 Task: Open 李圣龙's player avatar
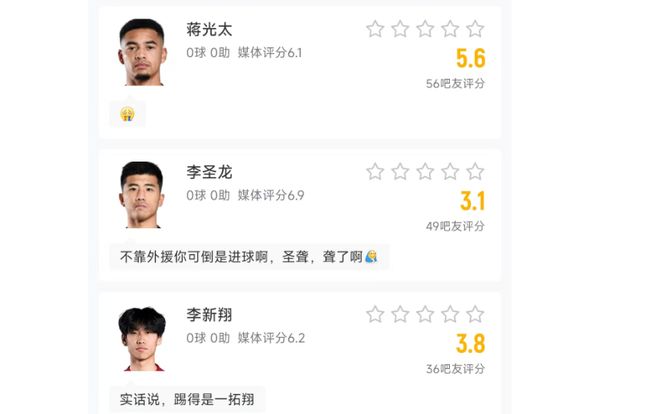142,194
